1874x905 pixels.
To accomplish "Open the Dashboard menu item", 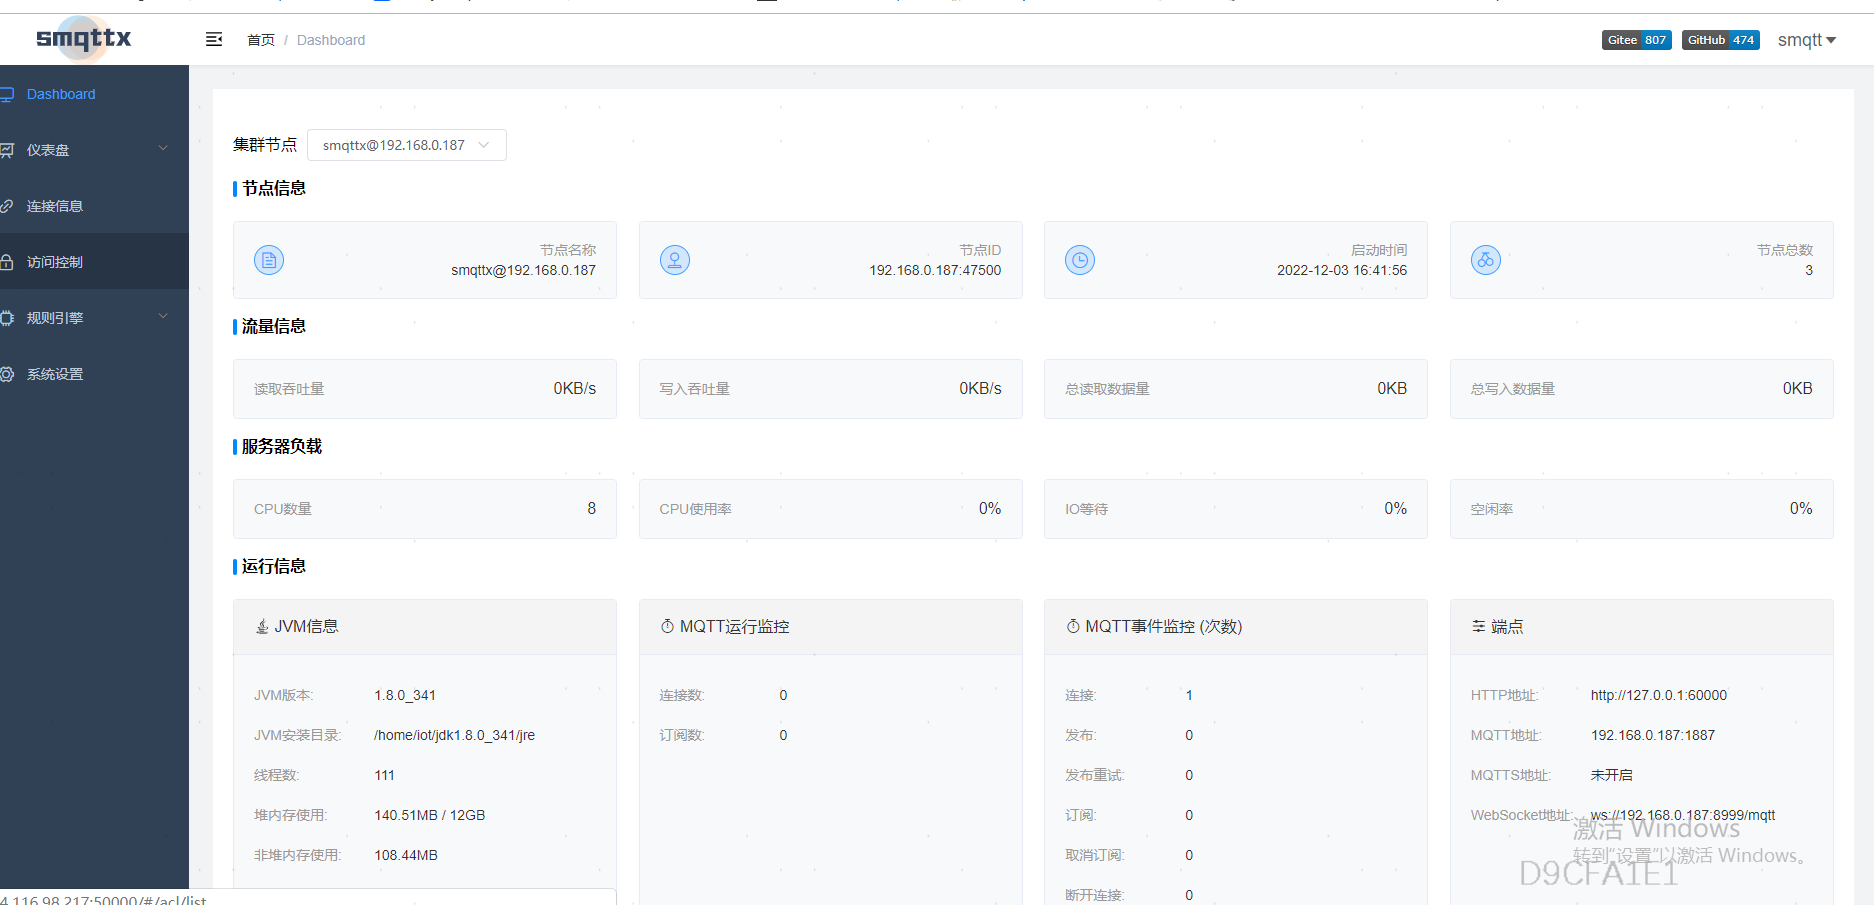I will point(94,94).
